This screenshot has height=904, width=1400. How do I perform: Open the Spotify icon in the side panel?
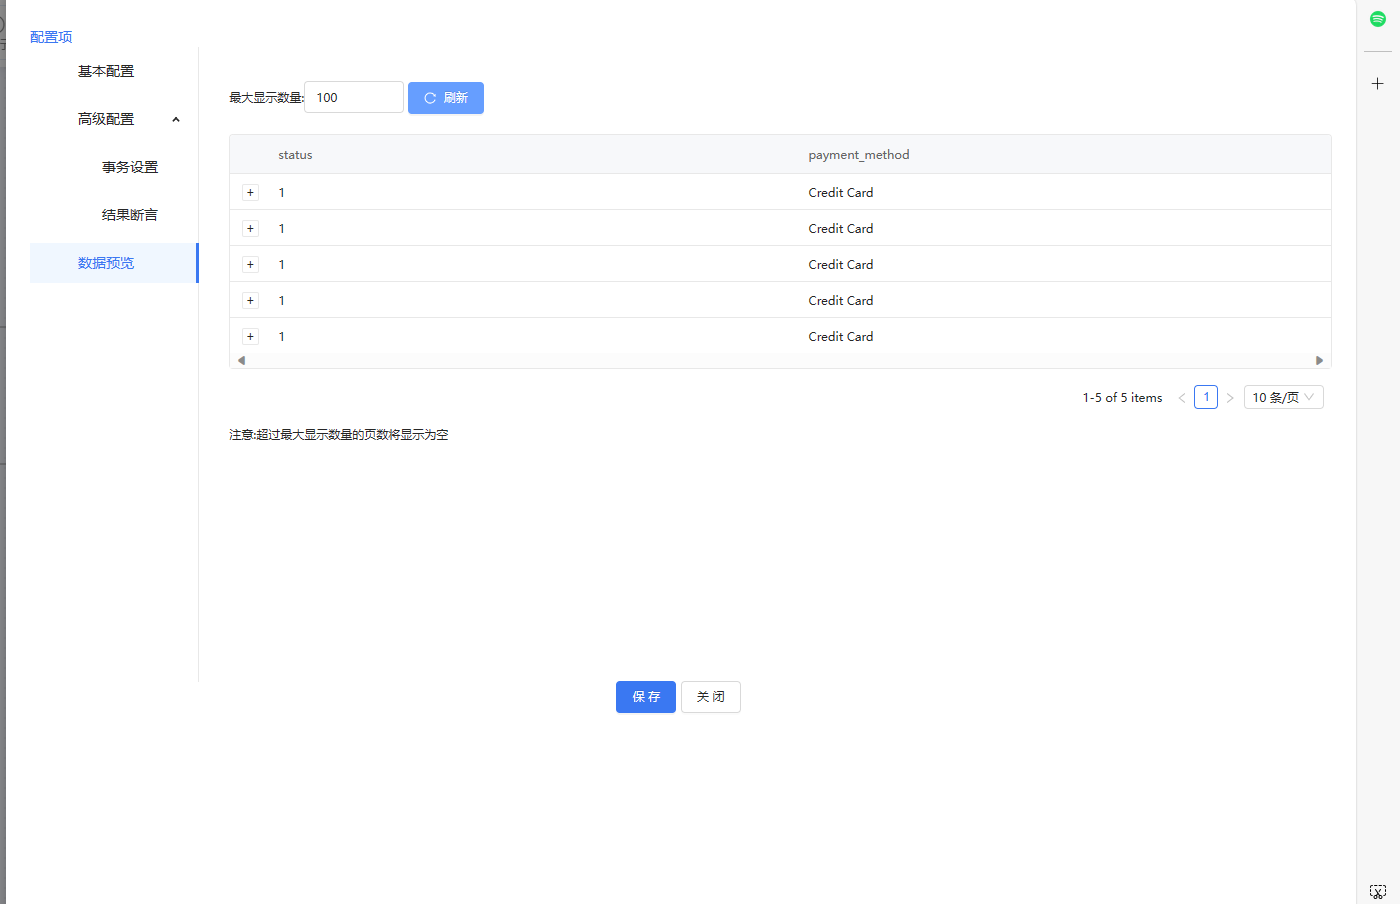[1378, 19]
